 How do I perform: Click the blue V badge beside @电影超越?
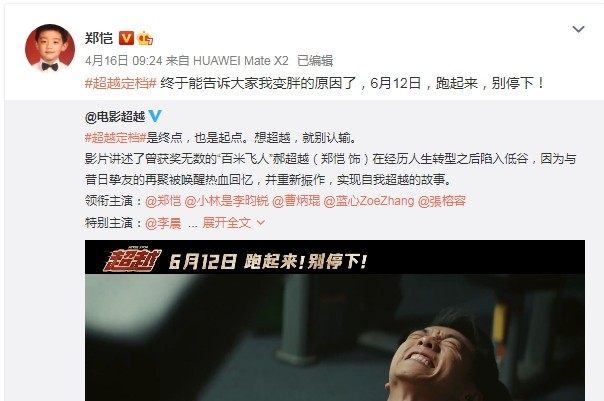coord(155,116)
